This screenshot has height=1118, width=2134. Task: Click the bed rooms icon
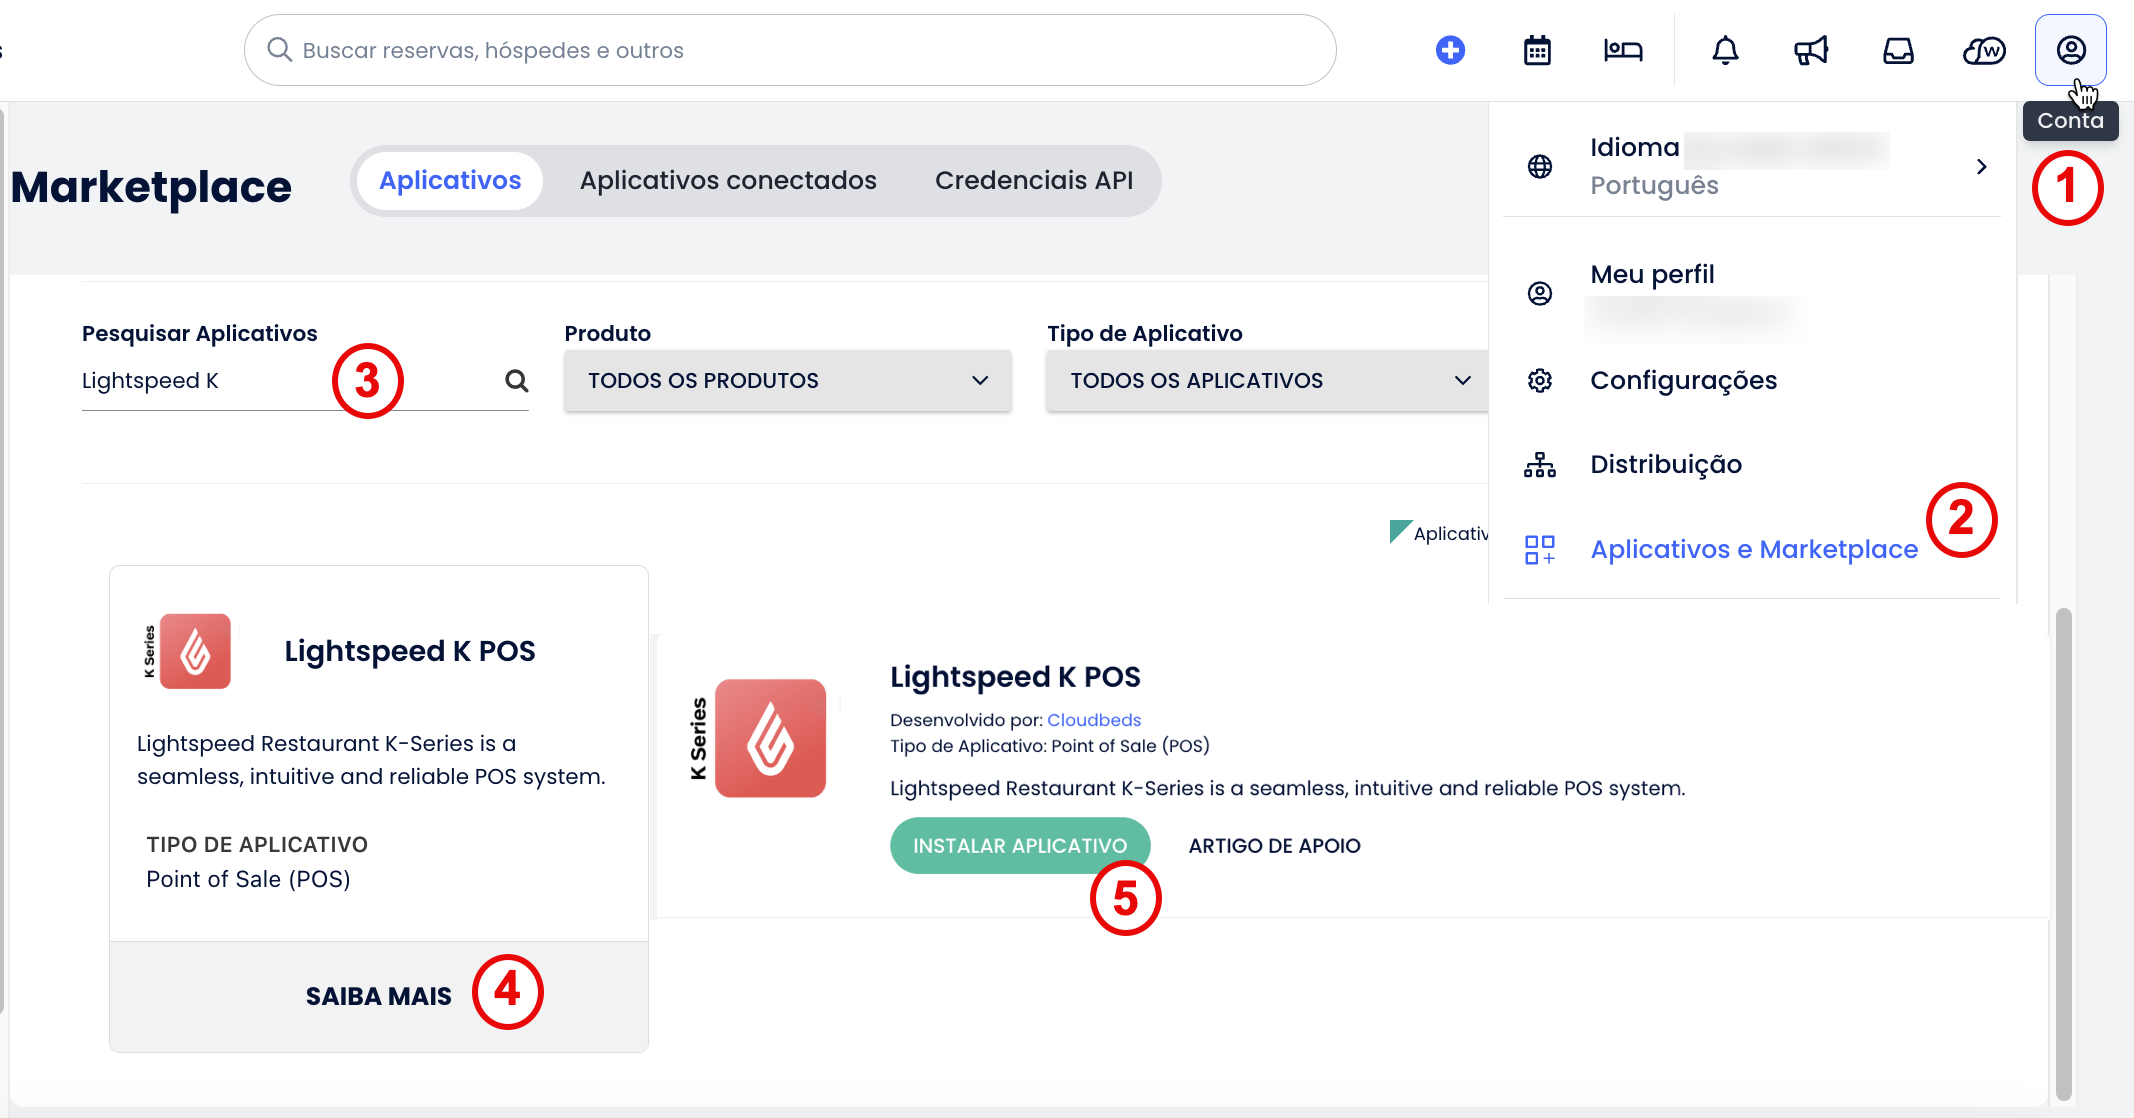(1623, 50)
